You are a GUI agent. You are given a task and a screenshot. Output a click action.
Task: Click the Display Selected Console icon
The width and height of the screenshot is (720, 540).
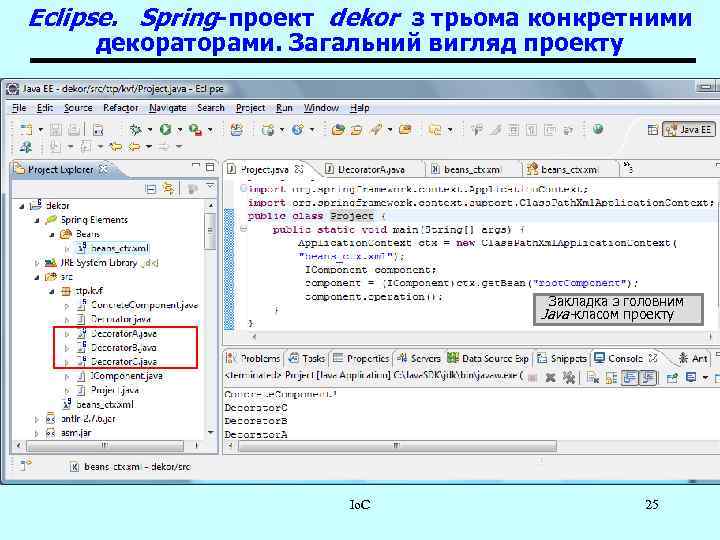click(691, 377)
